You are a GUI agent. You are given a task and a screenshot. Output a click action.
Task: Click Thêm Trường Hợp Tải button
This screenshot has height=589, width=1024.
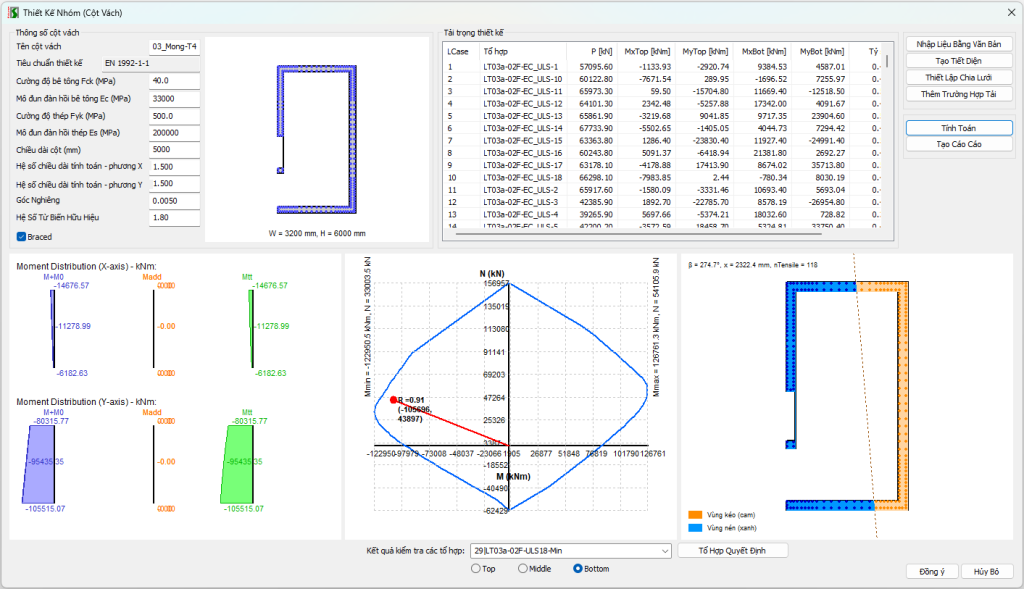(x=958, y=94)
